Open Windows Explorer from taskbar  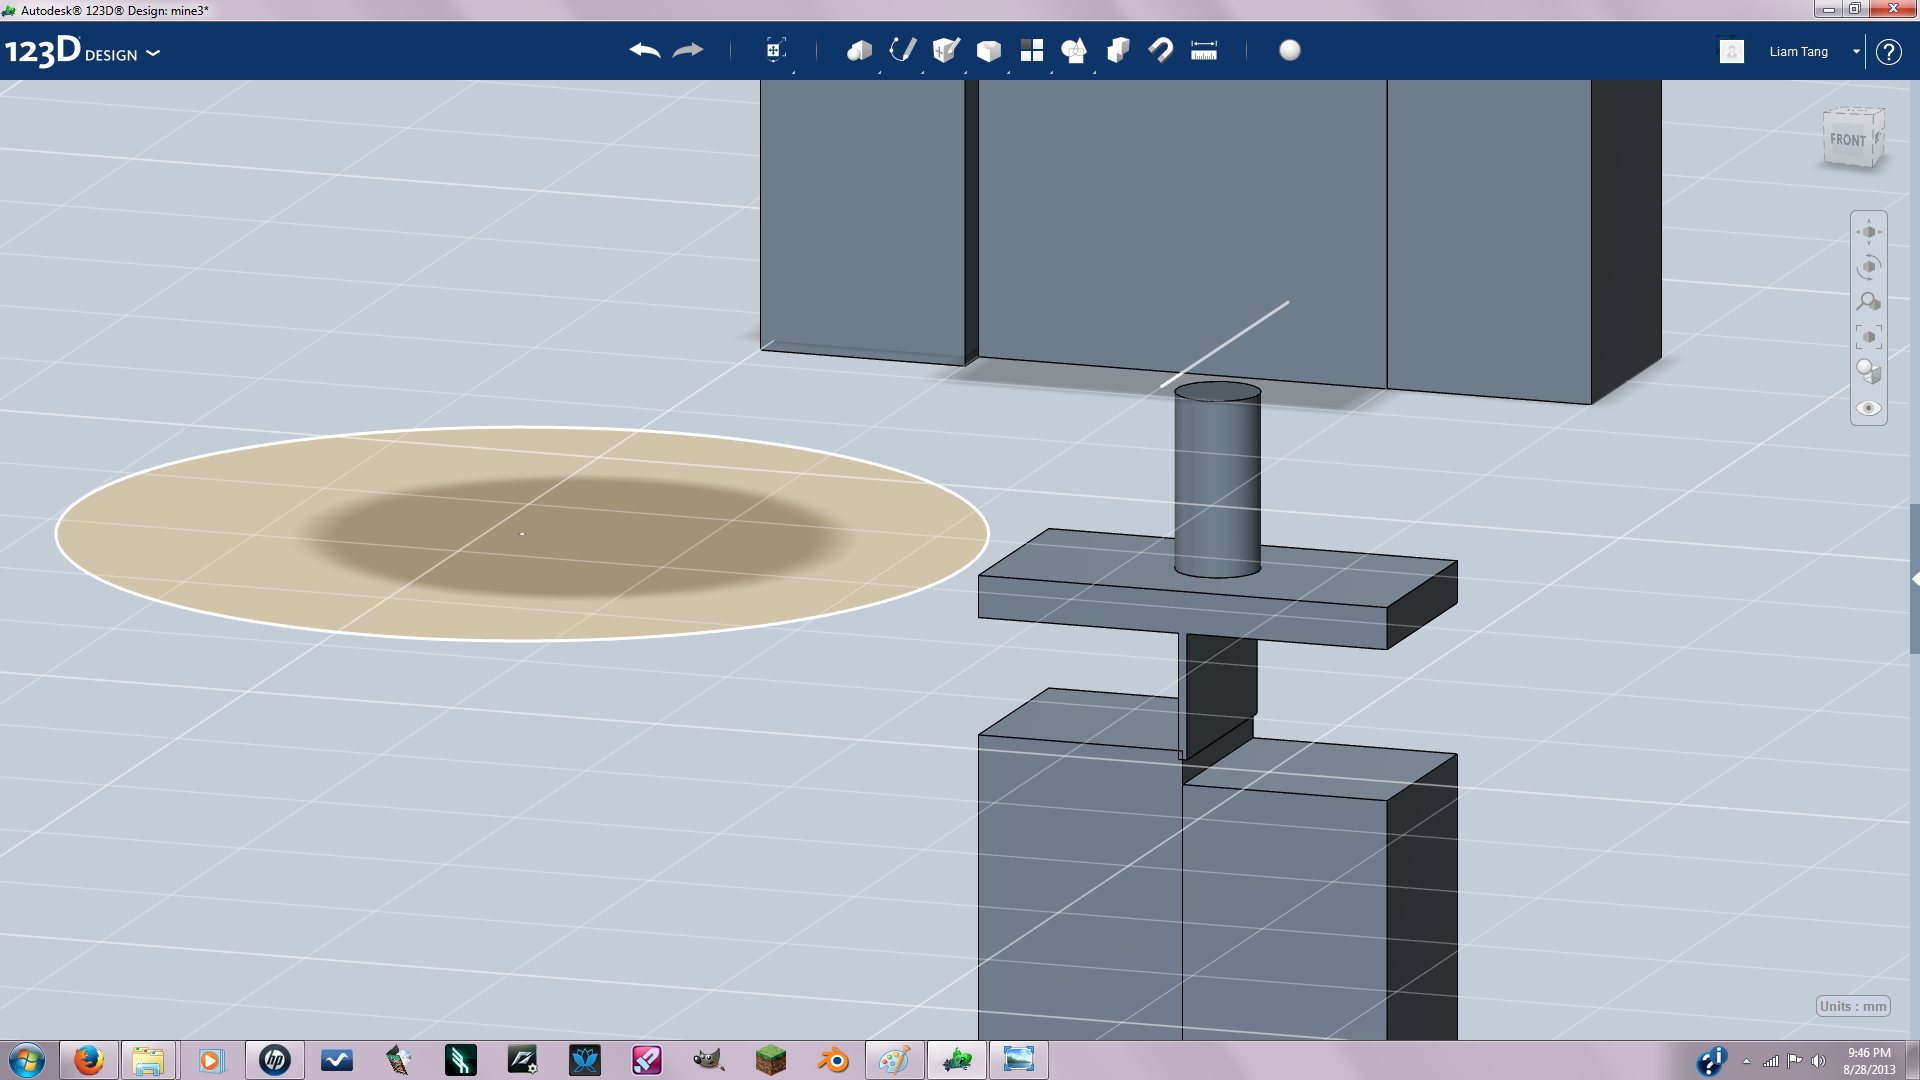pos(148,1060)
